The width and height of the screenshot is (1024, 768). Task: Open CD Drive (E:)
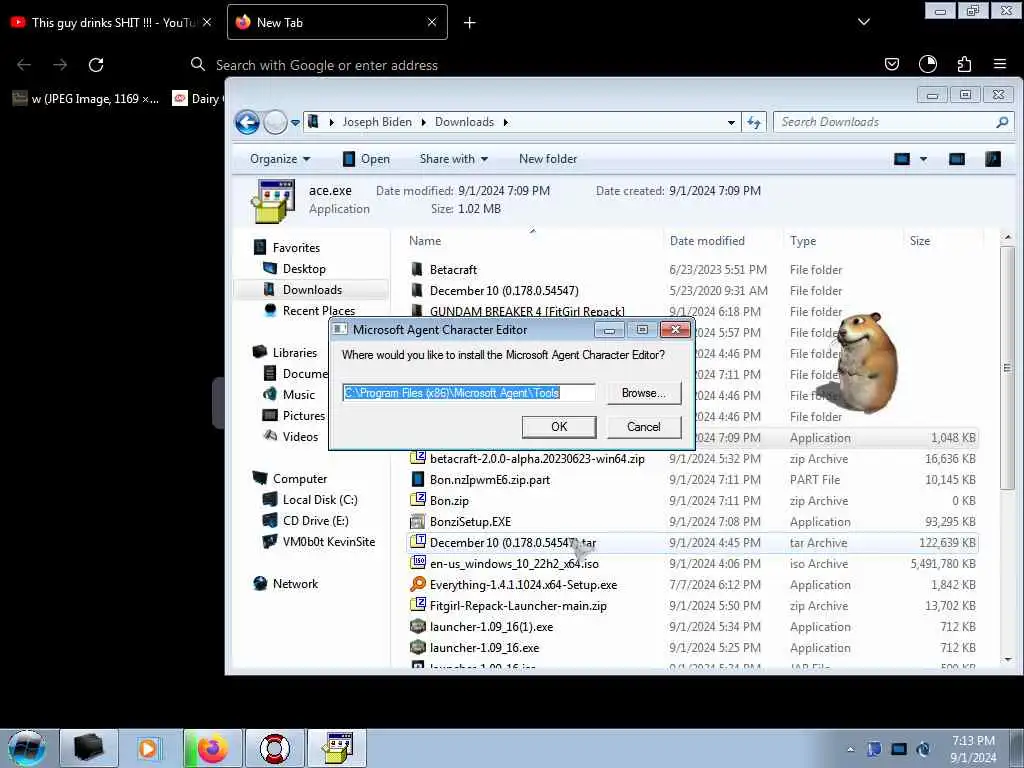pos(315,520)
